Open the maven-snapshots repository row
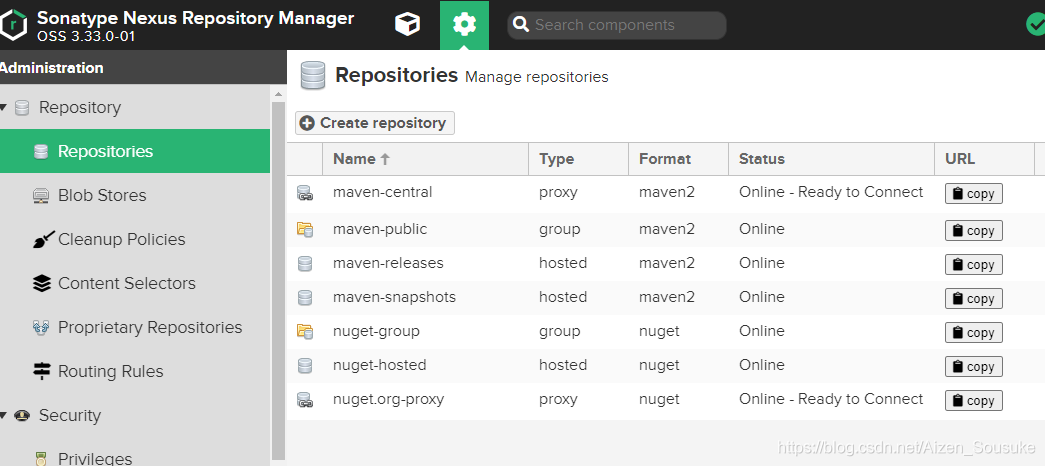 (x=394, y=297)
